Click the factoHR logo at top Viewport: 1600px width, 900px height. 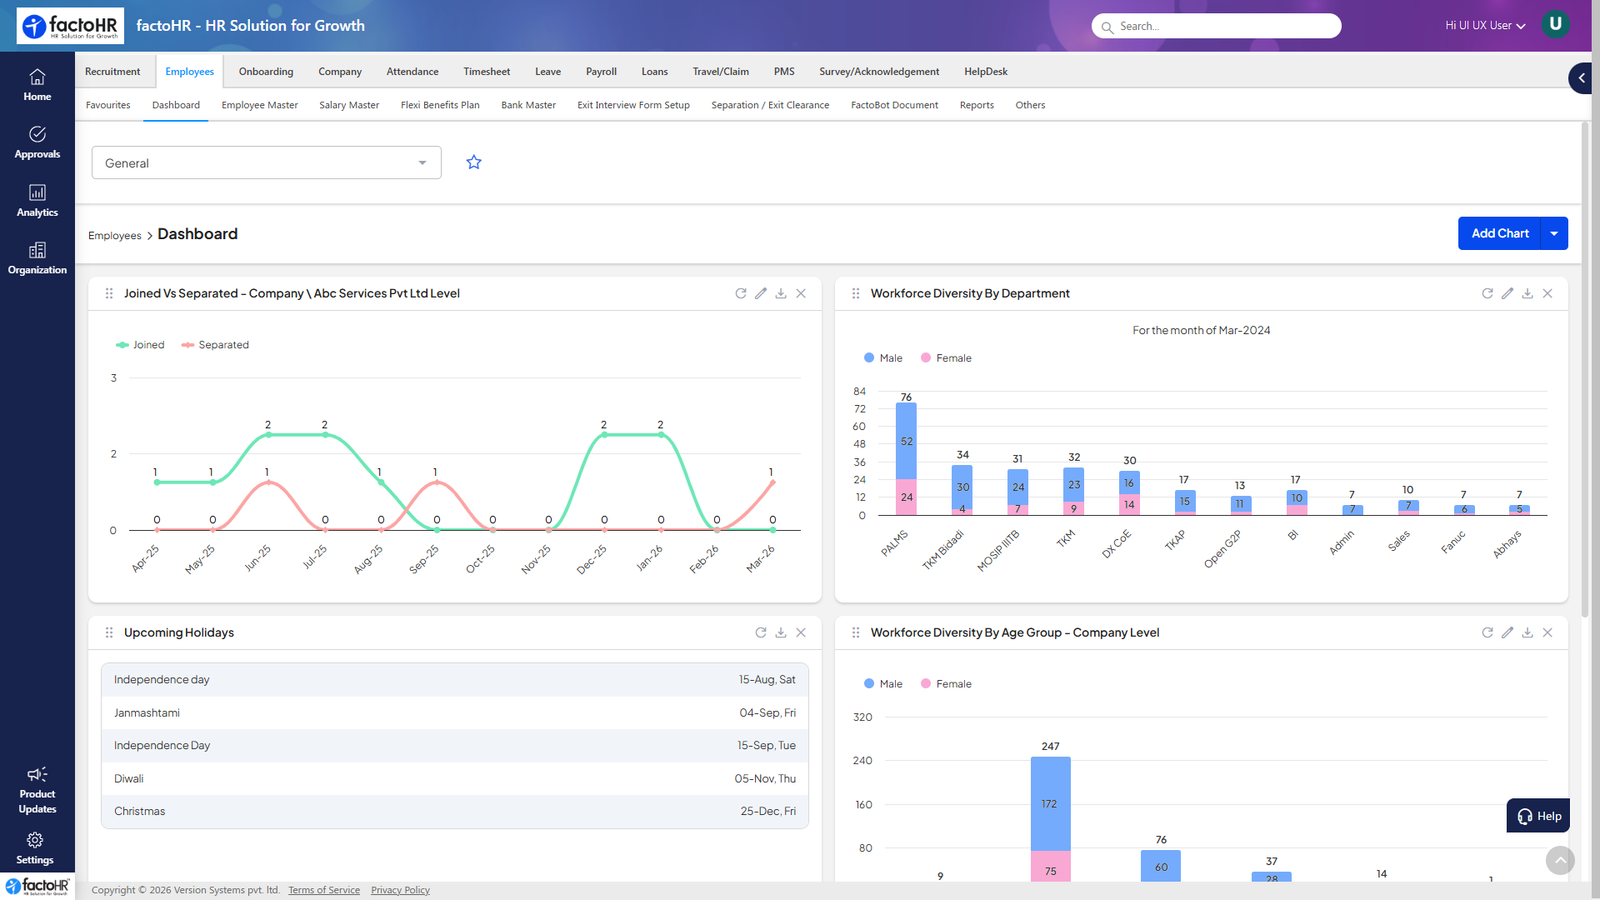(x=70, y=26)
